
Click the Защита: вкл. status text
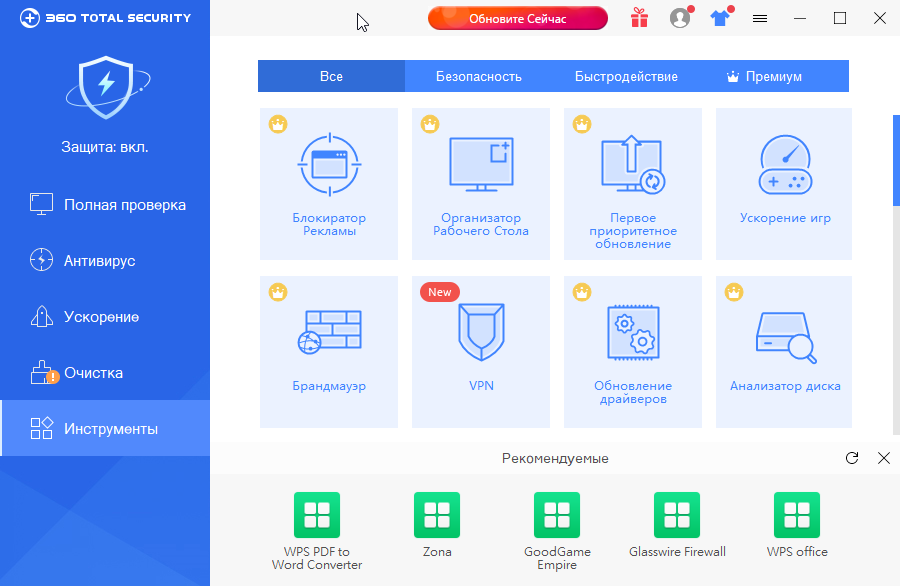coord(105,147)
